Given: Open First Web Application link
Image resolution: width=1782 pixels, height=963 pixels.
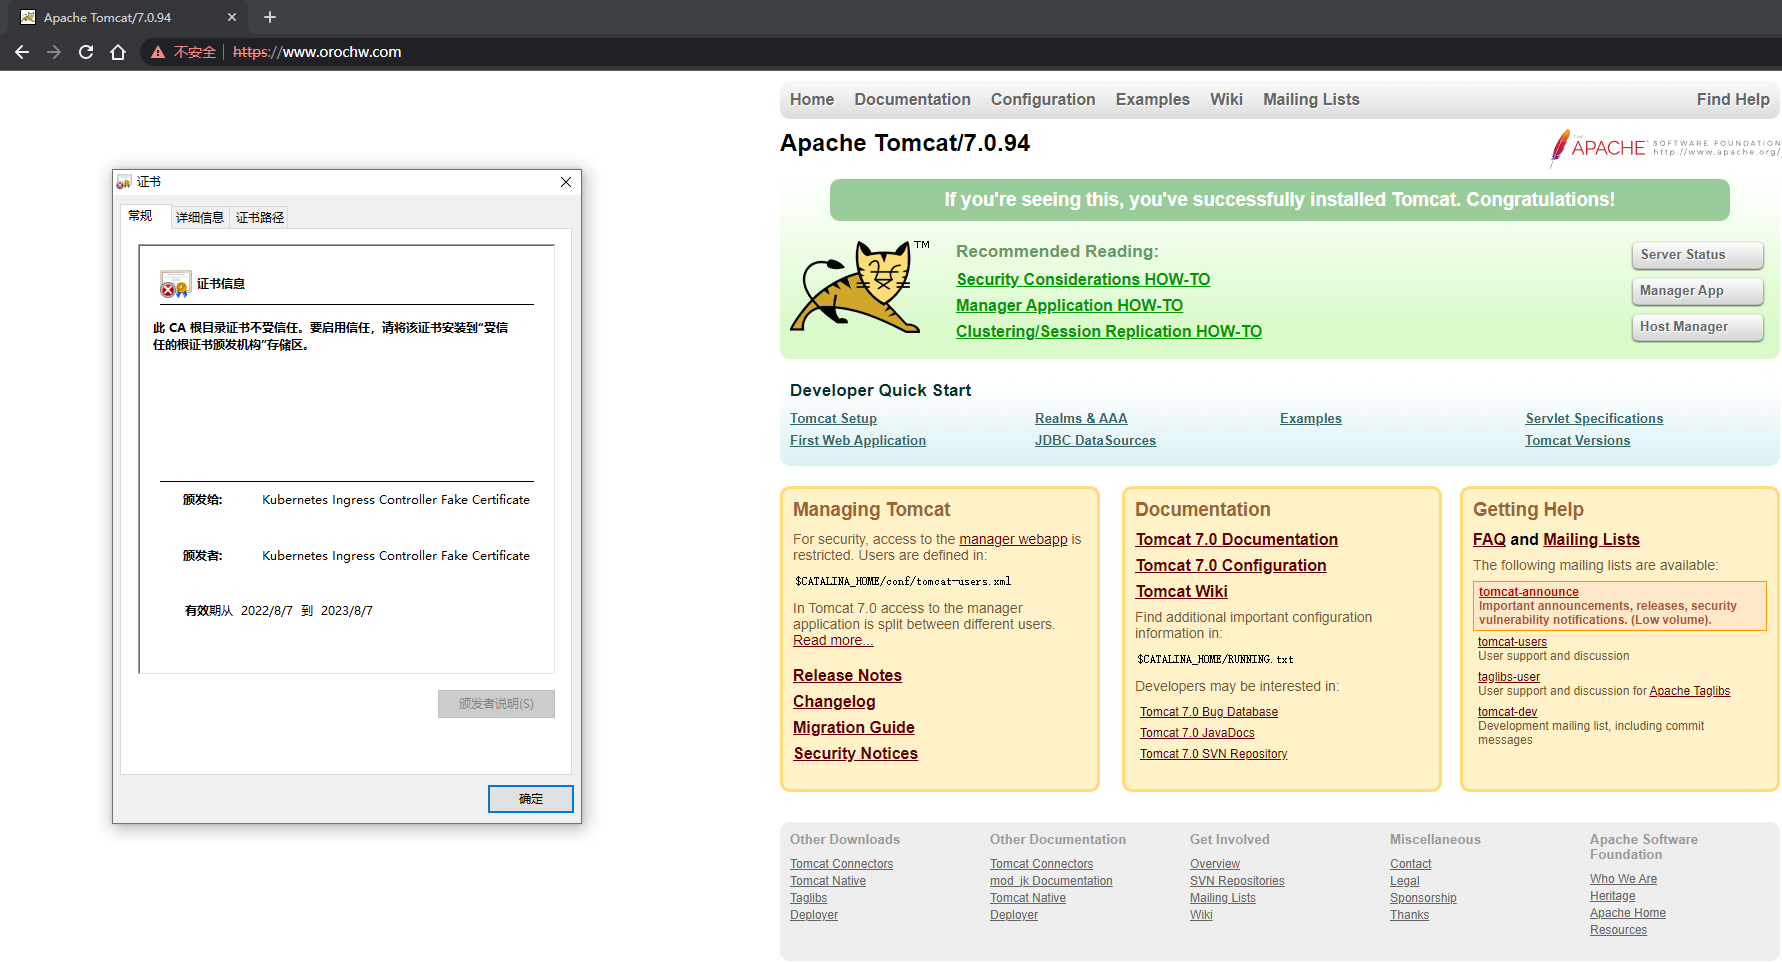Looking at the screenshot, I should [x=858, y=440].
